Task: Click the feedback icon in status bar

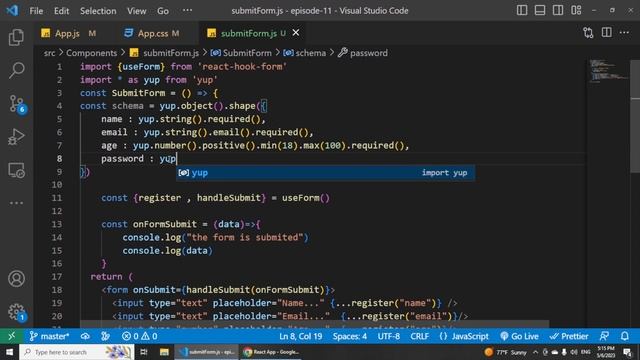Action: (604, 336)
